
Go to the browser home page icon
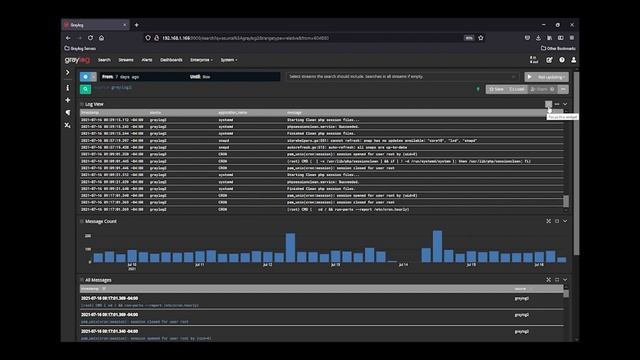click(x=102, y=38)
